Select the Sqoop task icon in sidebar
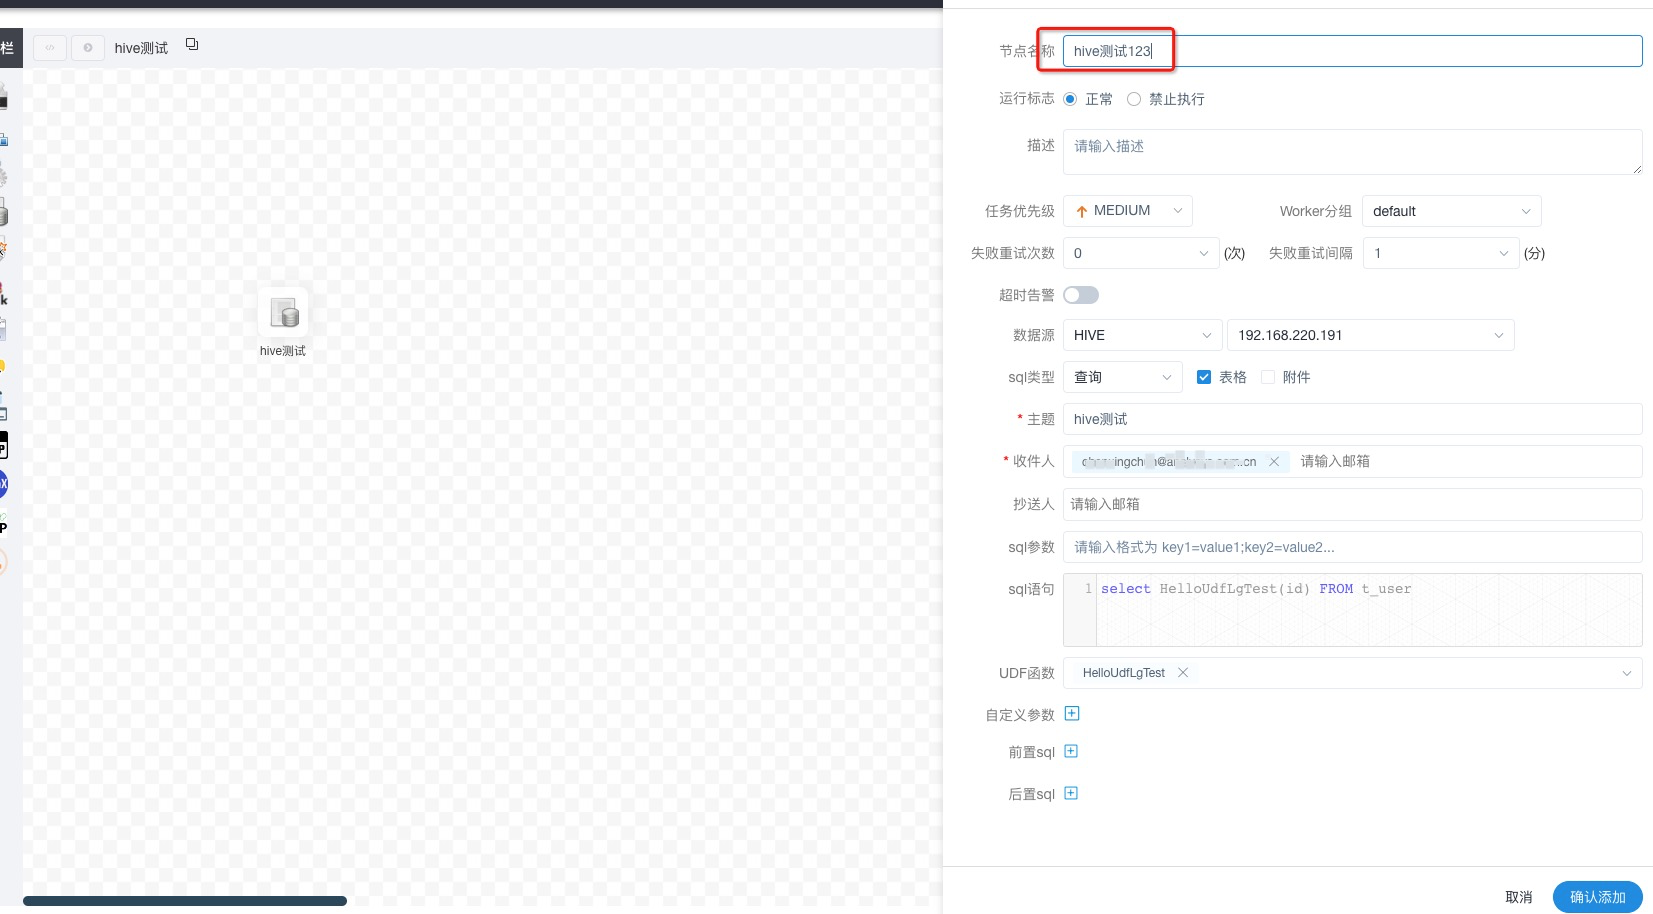 (4, 562)
